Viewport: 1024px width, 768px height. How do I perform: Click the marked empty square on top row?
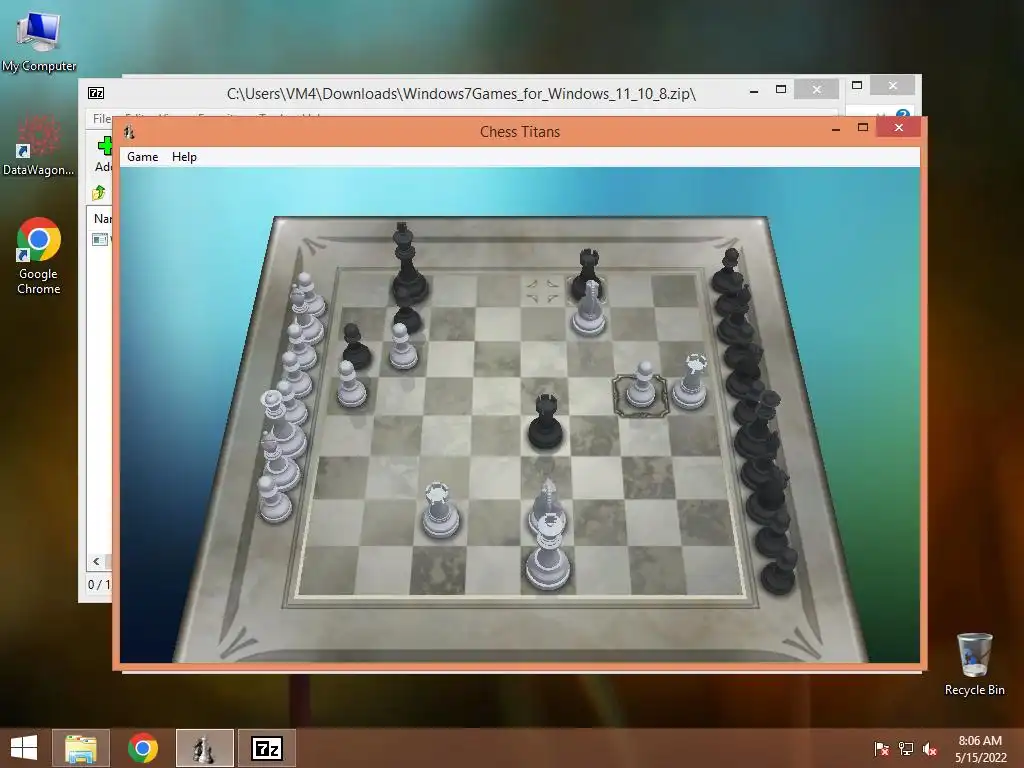pos(543,291)
